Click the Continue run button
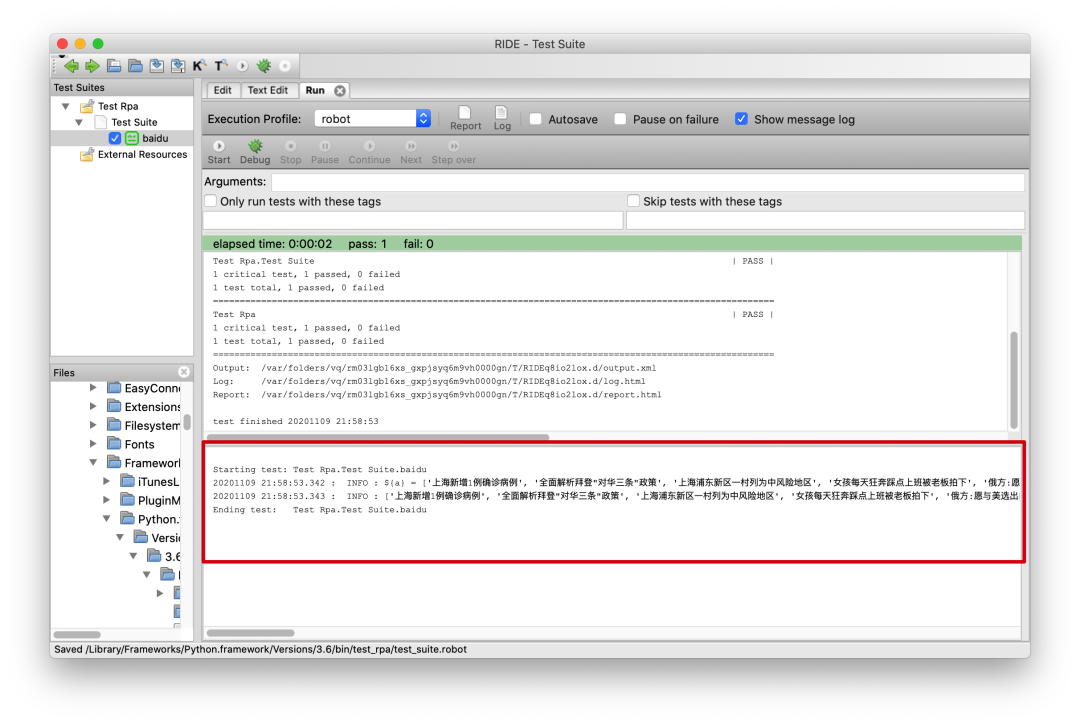Image resolution: width=1080 pixels, height=724 pixels. pos(369,152)
